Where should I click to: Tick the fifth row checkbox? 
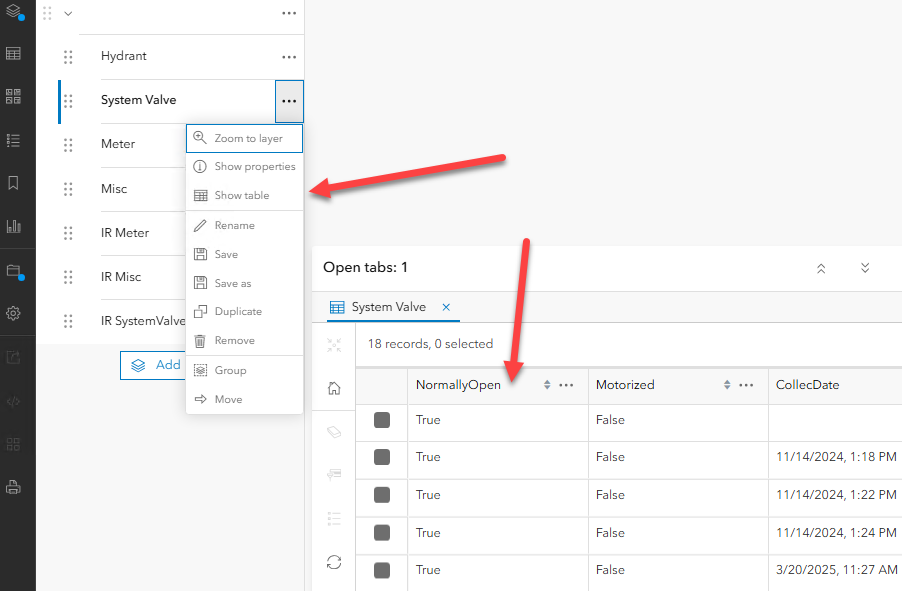pos(382,570)
